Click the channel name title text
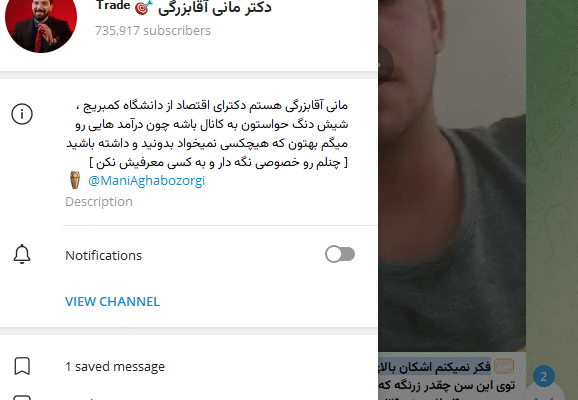This screenshot has height=400, width=578. (x=184, y=7)
